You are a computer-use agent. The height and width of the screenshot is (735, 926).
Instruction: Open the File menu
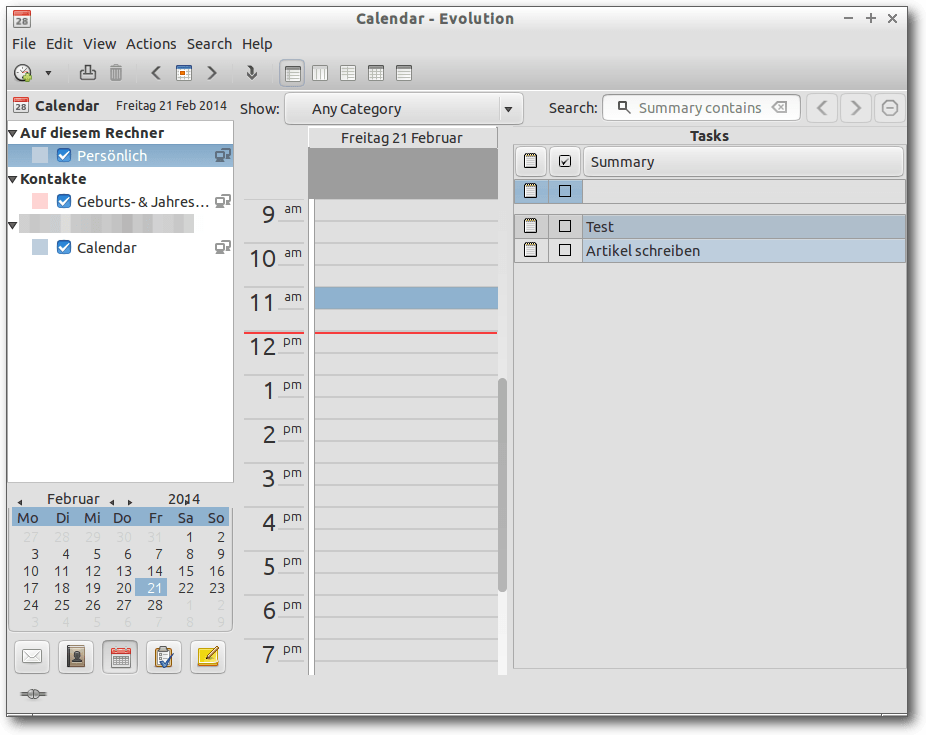(x=24, y=44)
